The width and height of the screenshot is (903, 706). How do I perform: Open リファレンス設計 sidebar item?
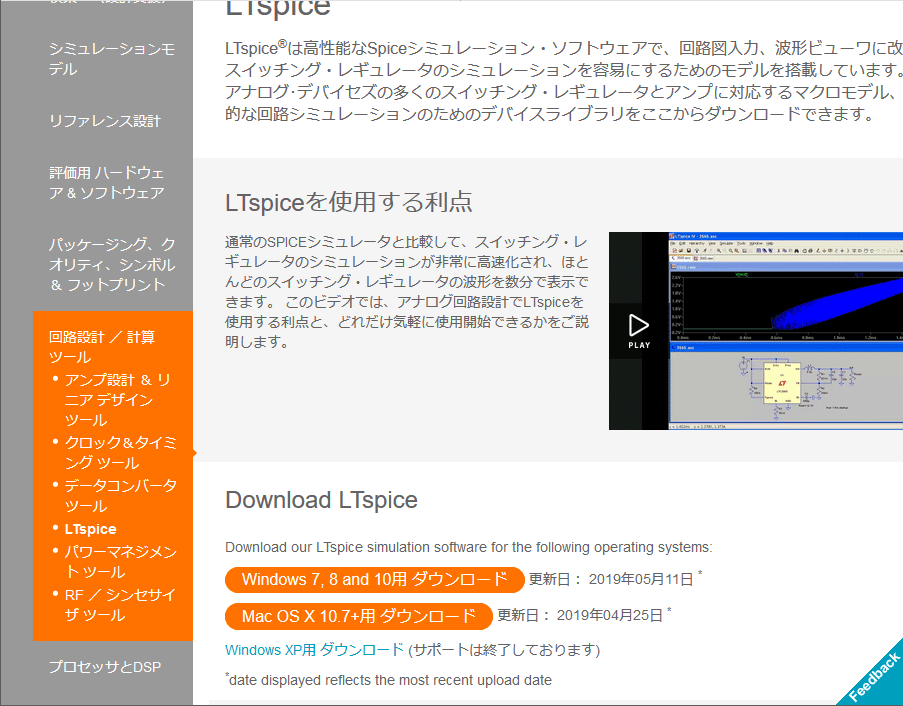click(105, 121)
